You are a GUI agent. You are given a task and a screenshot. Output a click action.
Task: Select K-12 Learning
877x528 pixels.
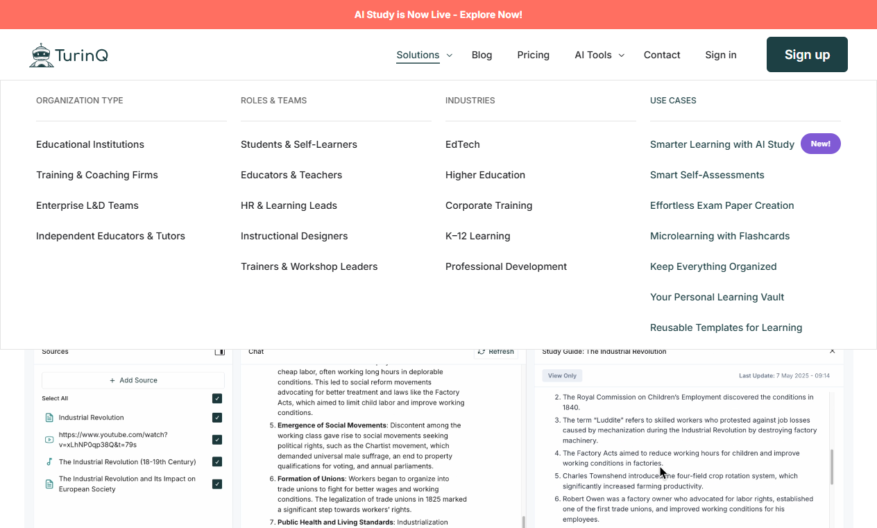click(x=478, y=236)
